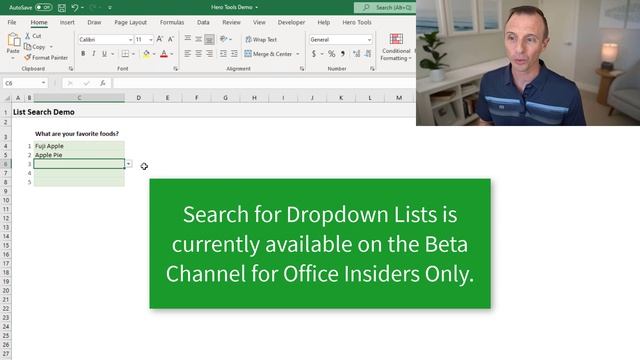
Task: Click Top Align icon
Action: click(187, 39)
